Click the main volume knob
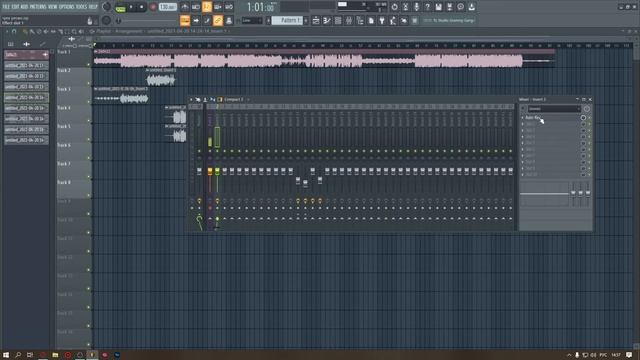This screenshot has width=640, height=360. (x=107, y=7)
